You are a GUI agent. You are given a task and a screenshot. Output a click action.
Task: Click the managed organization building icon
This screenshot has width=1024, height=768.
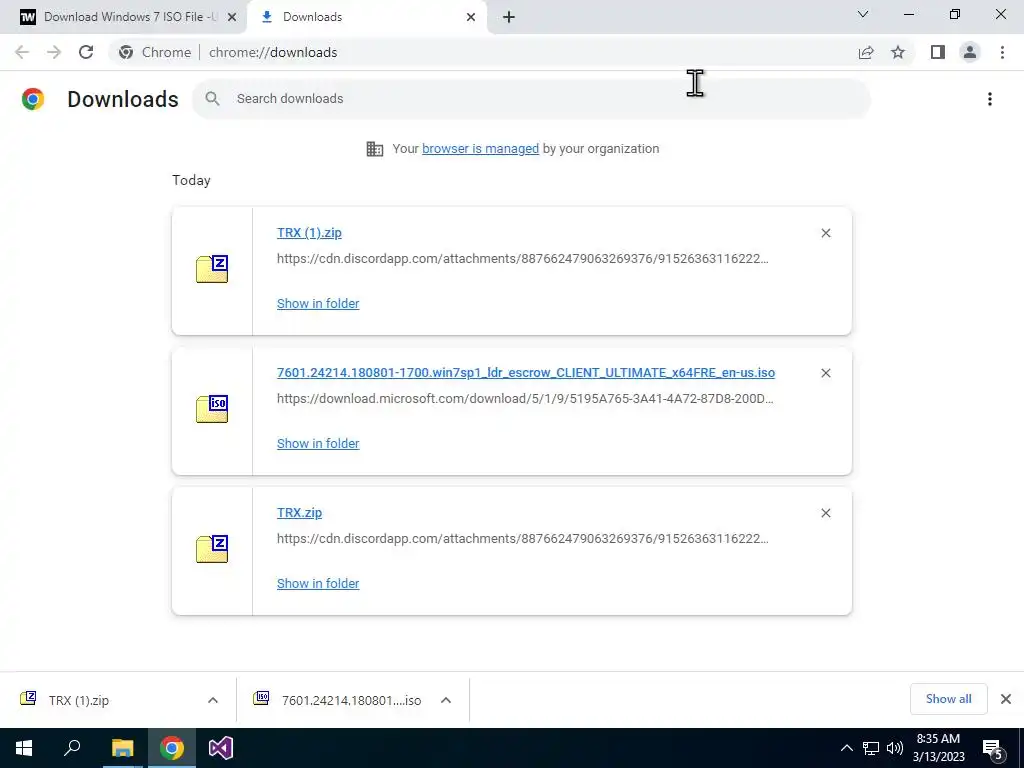pyautogui.click(x=375, y=149)
